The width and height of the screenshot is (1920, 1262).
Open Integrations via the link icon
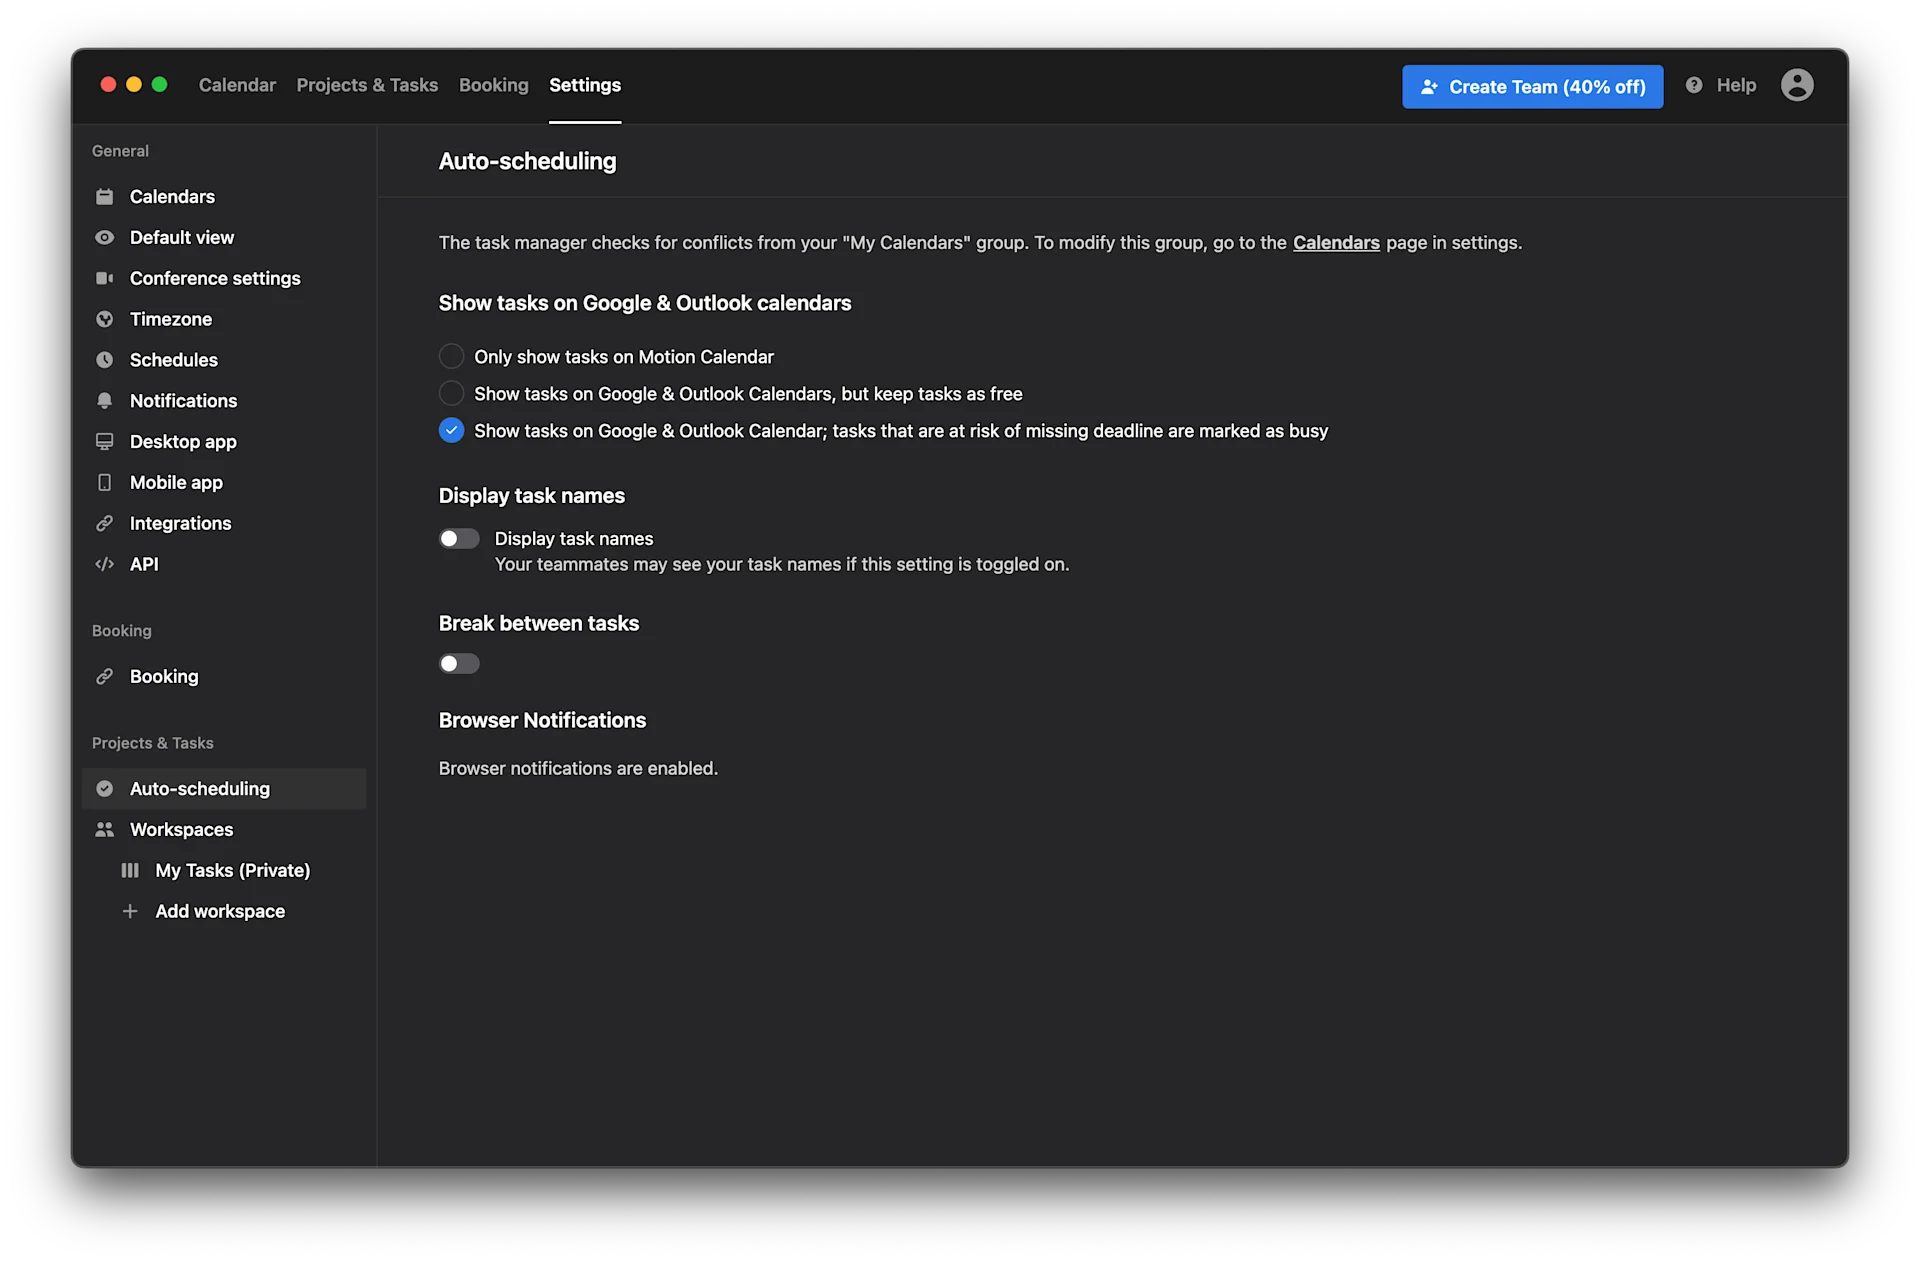click(105, 523)
